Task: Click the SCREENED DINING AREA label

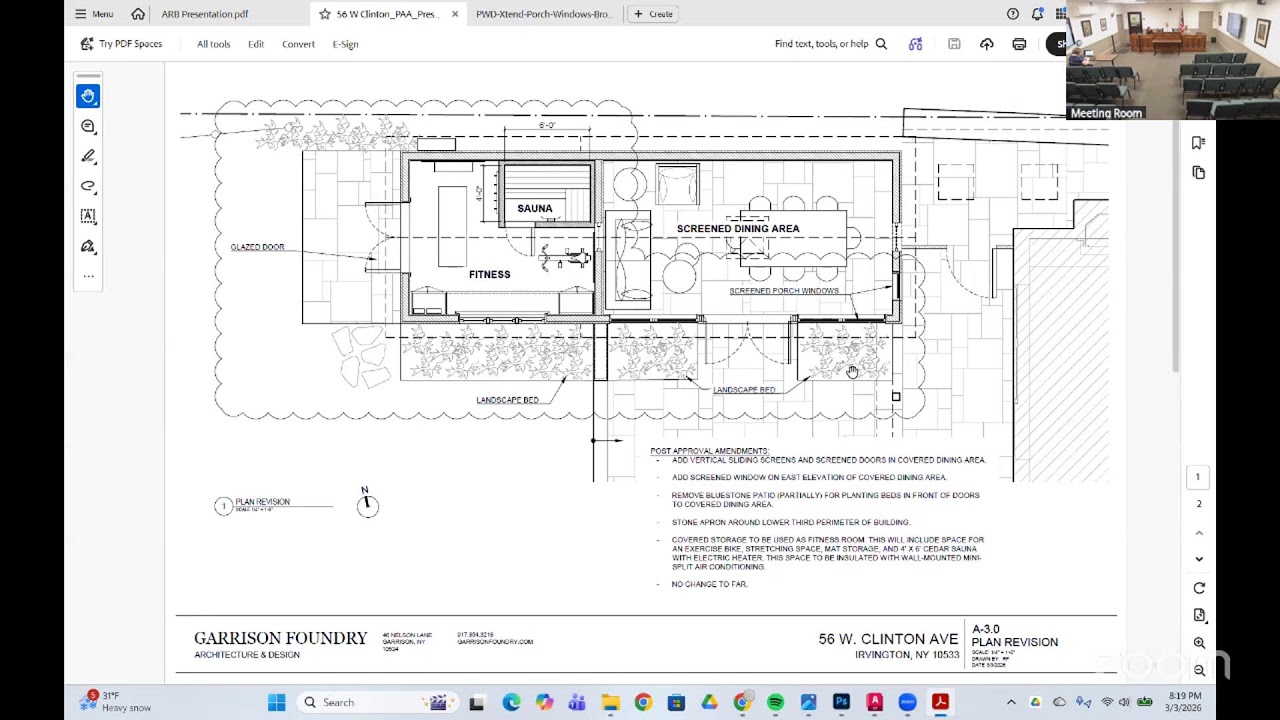Action: pyautogui.click(x=738, y=229)
